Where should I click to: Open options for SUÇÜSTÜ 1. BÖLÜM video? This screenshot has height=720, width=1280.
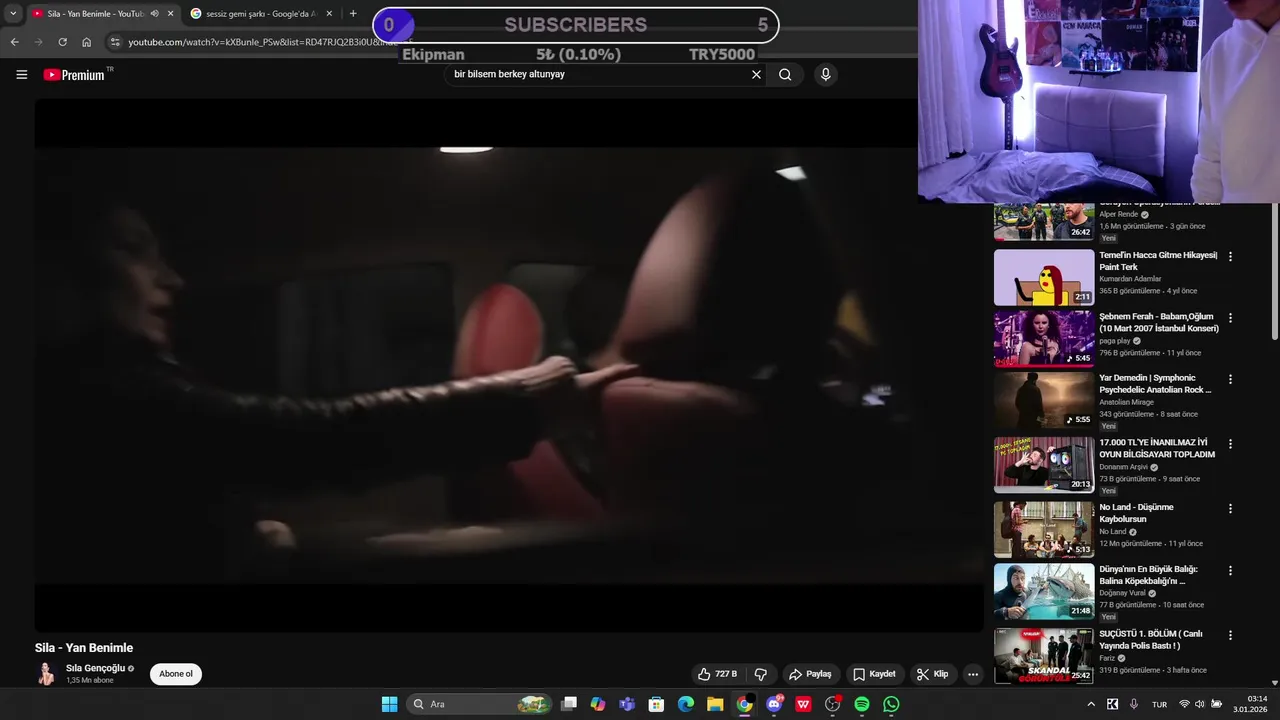[1230, 634]
